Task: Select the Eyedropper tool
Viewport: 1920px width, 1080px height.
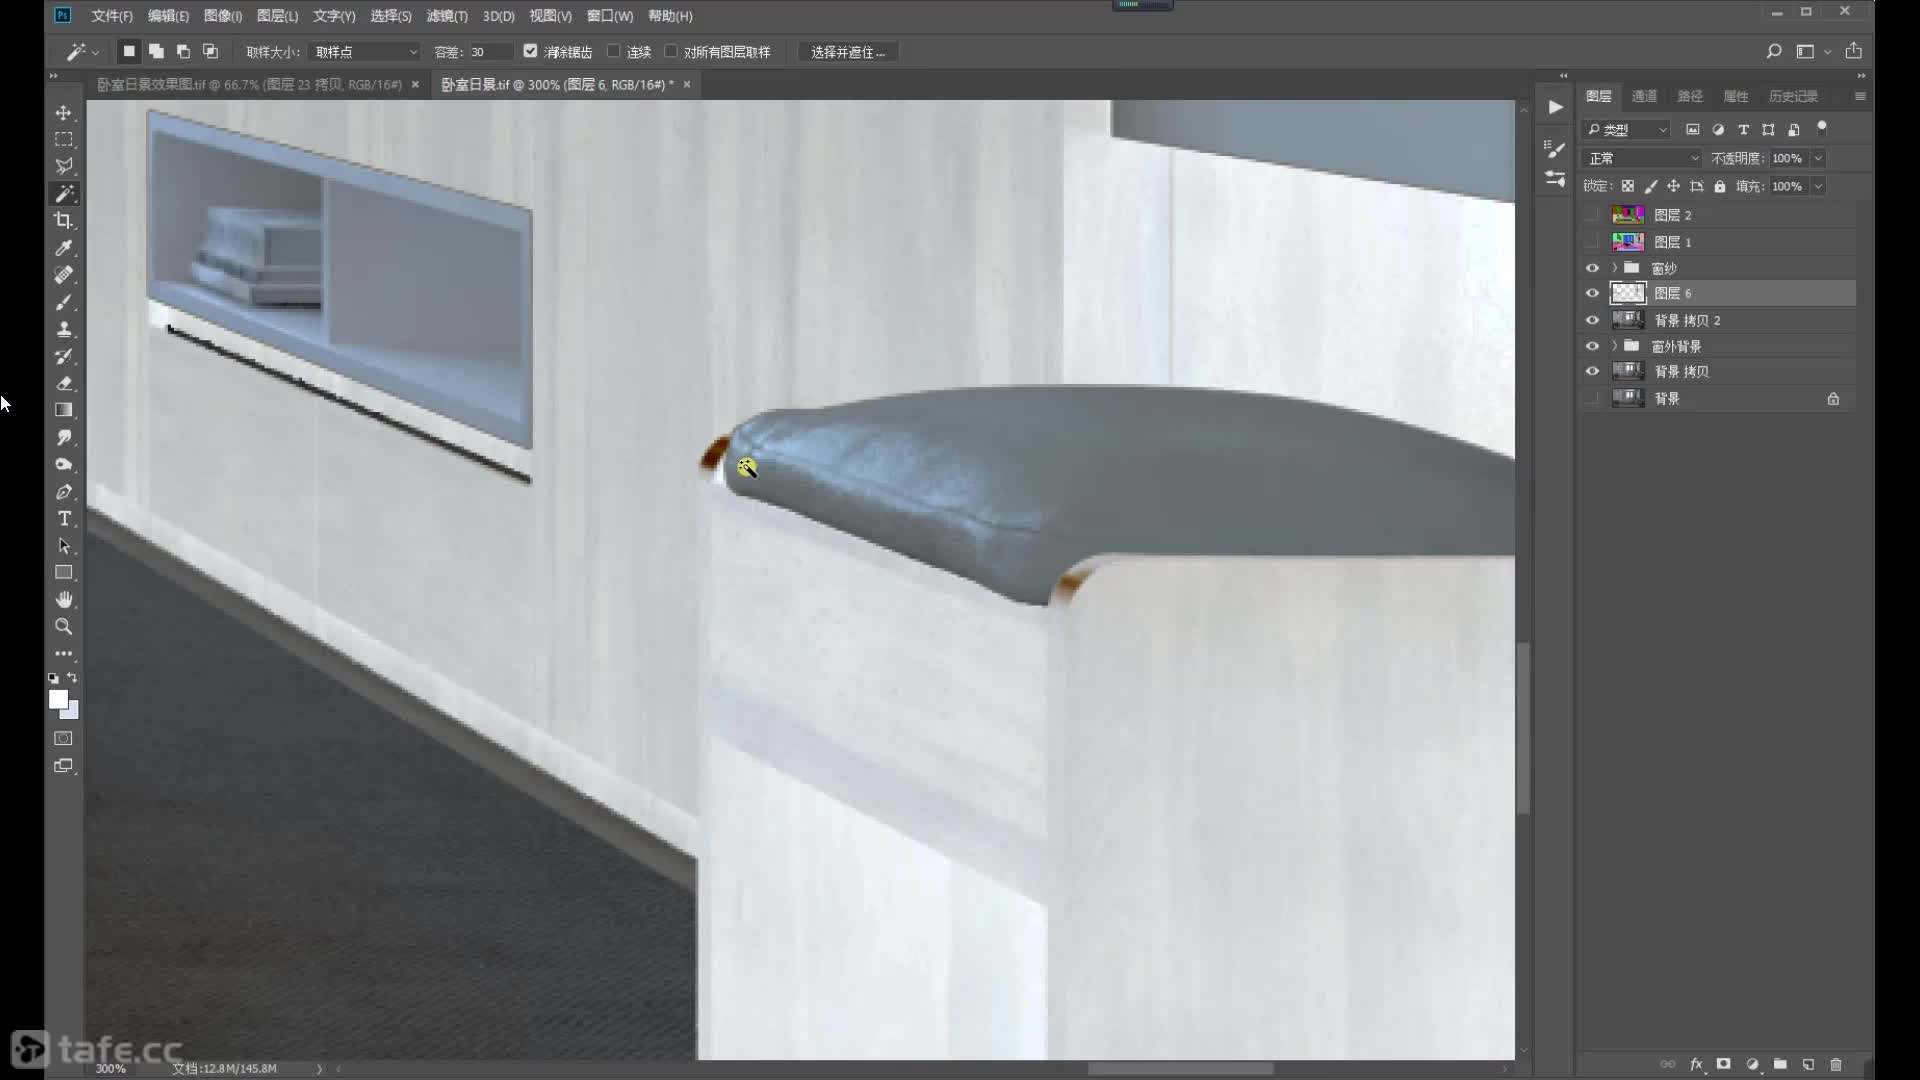Action: pyautogui.click(x=64, y=247)
